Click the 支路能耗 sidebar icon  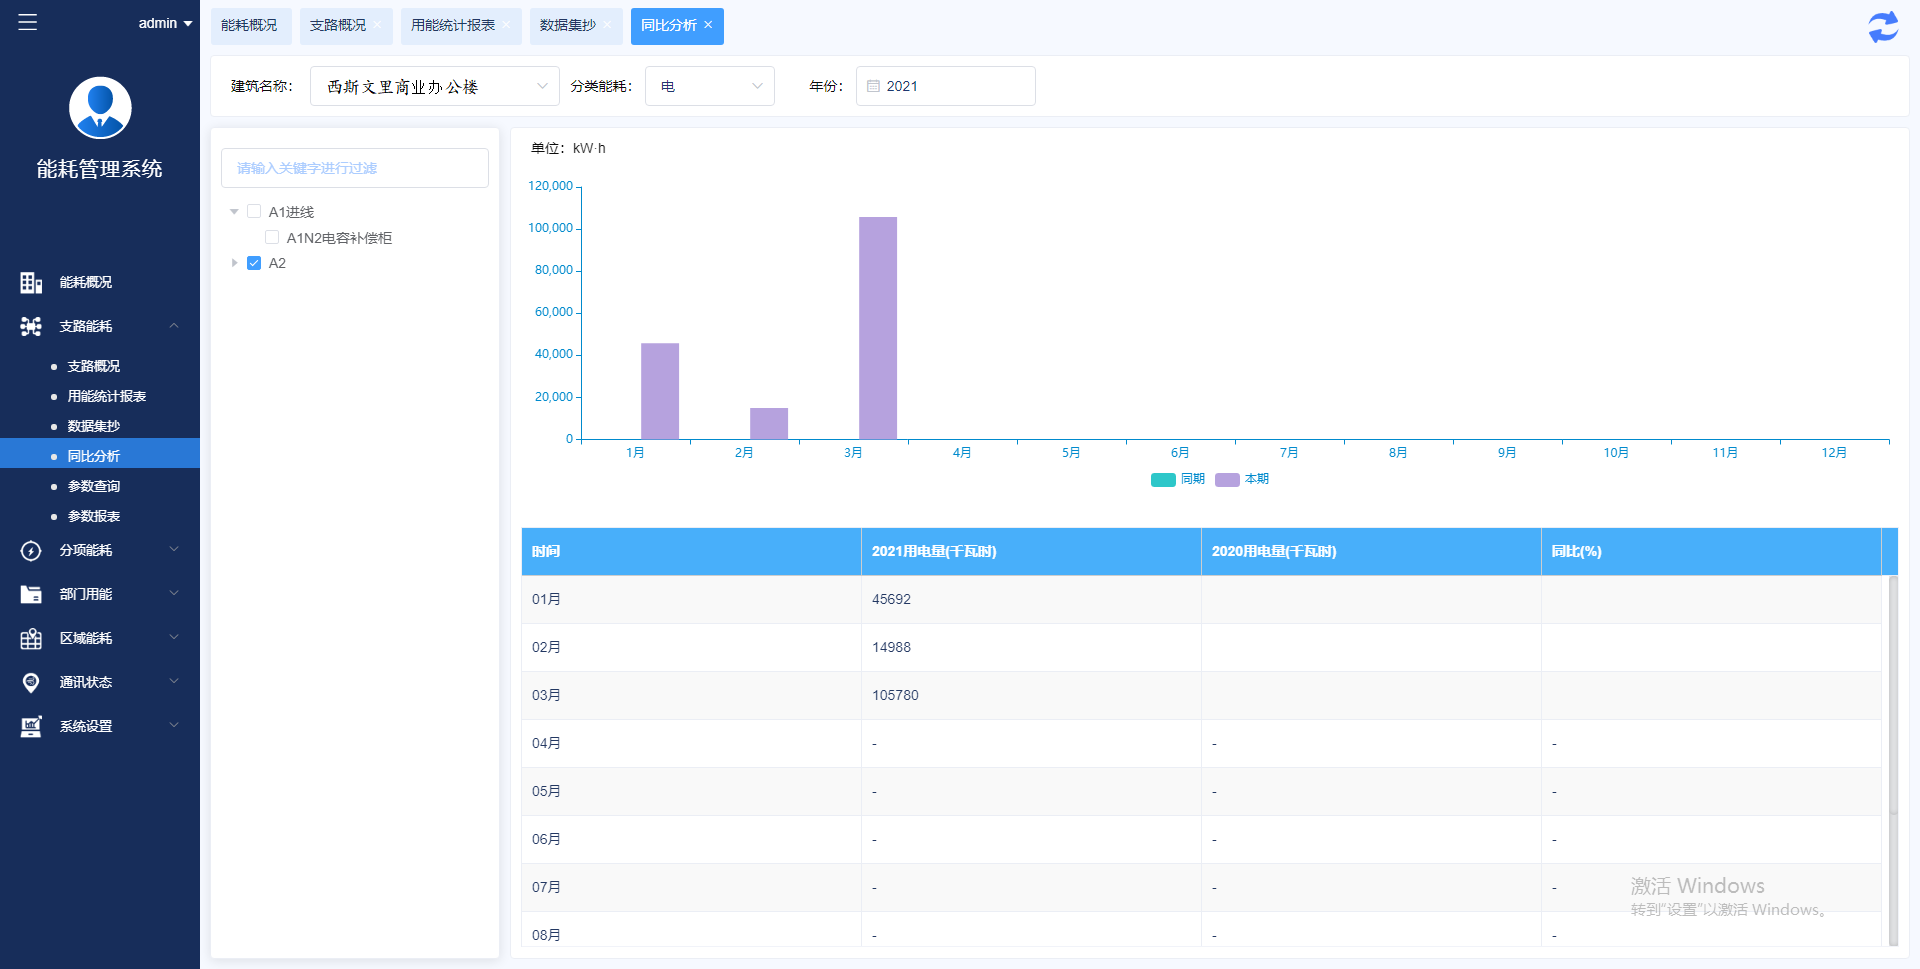click(x=31, y=326)
